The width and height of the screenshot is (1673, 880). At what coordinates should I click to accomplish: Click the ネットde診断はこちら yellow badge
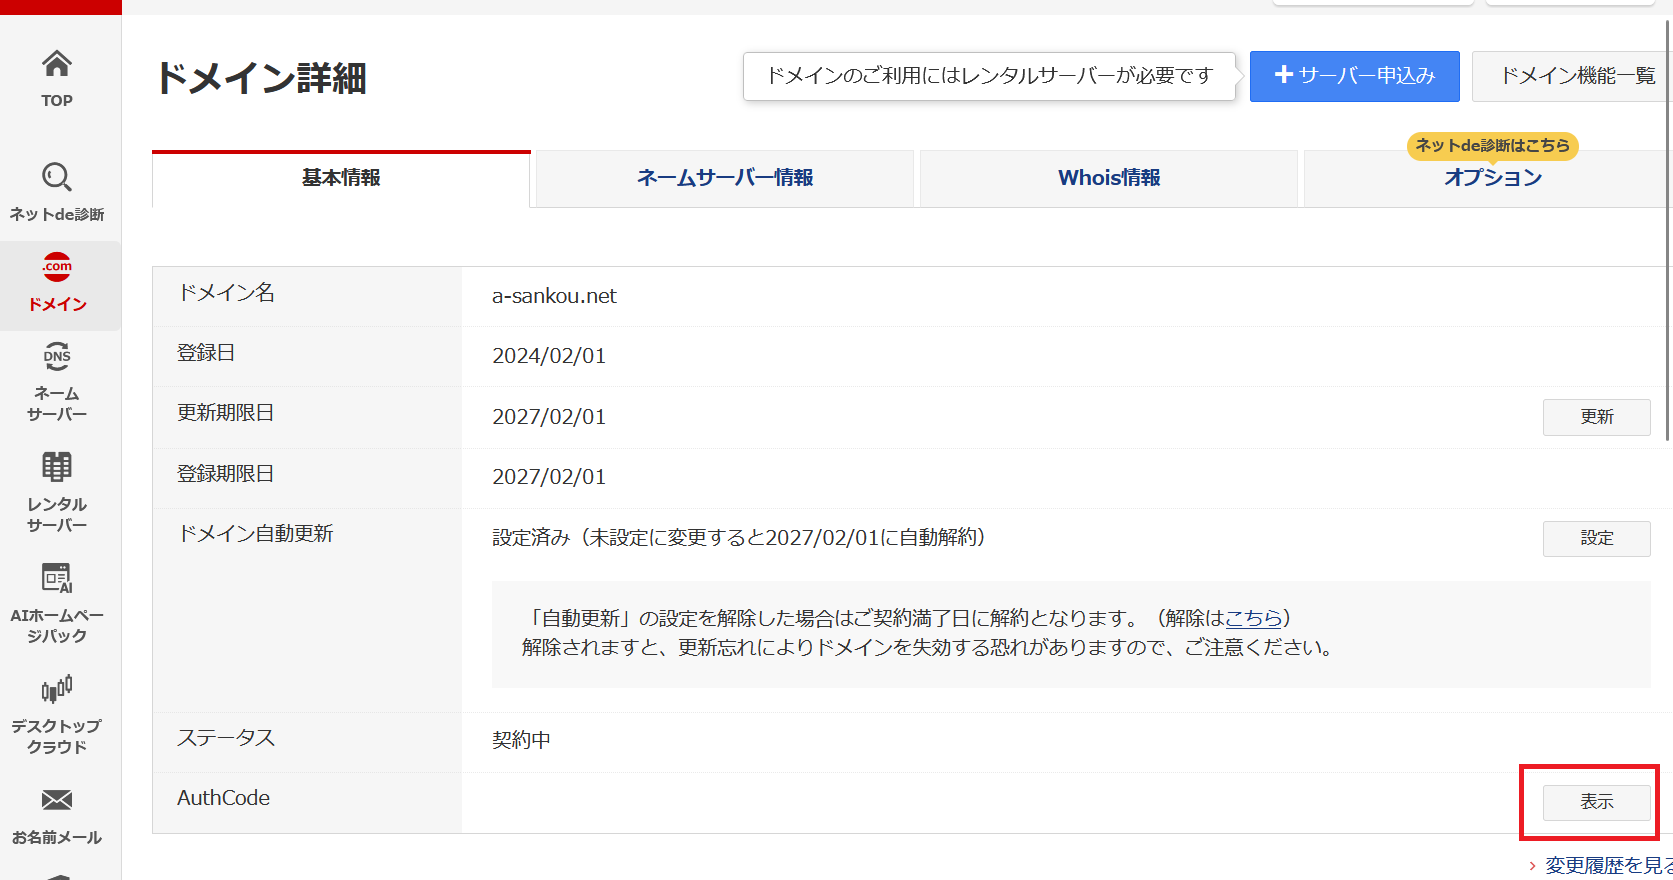[x=1492, y=146]
